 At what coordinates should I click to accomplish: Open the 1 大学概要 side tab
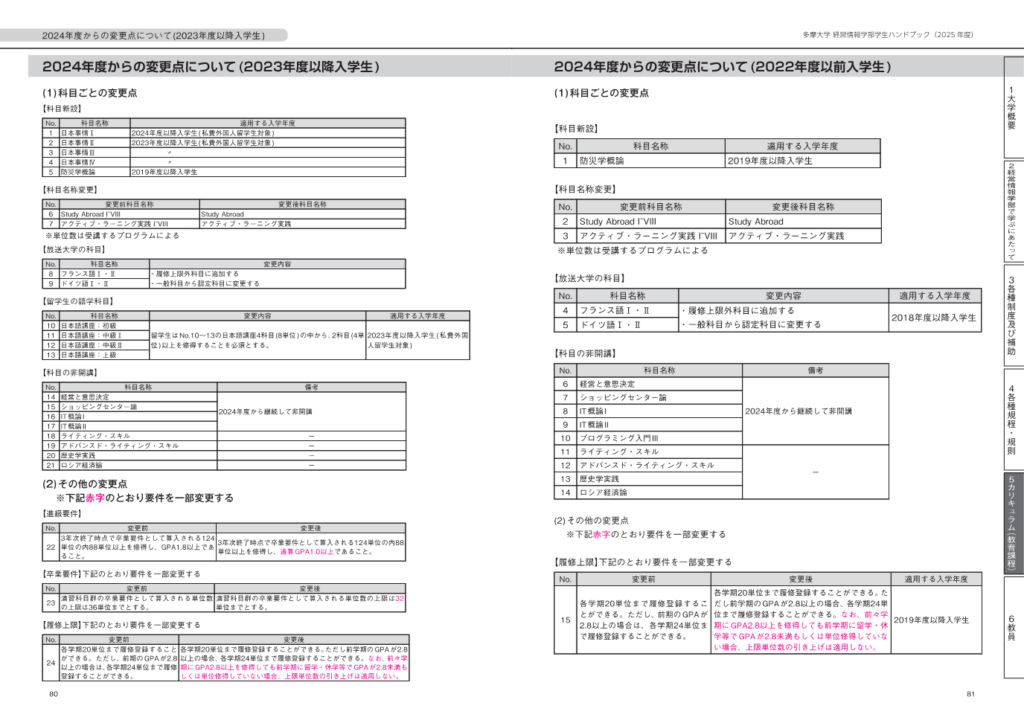[x=1011, y=103]
